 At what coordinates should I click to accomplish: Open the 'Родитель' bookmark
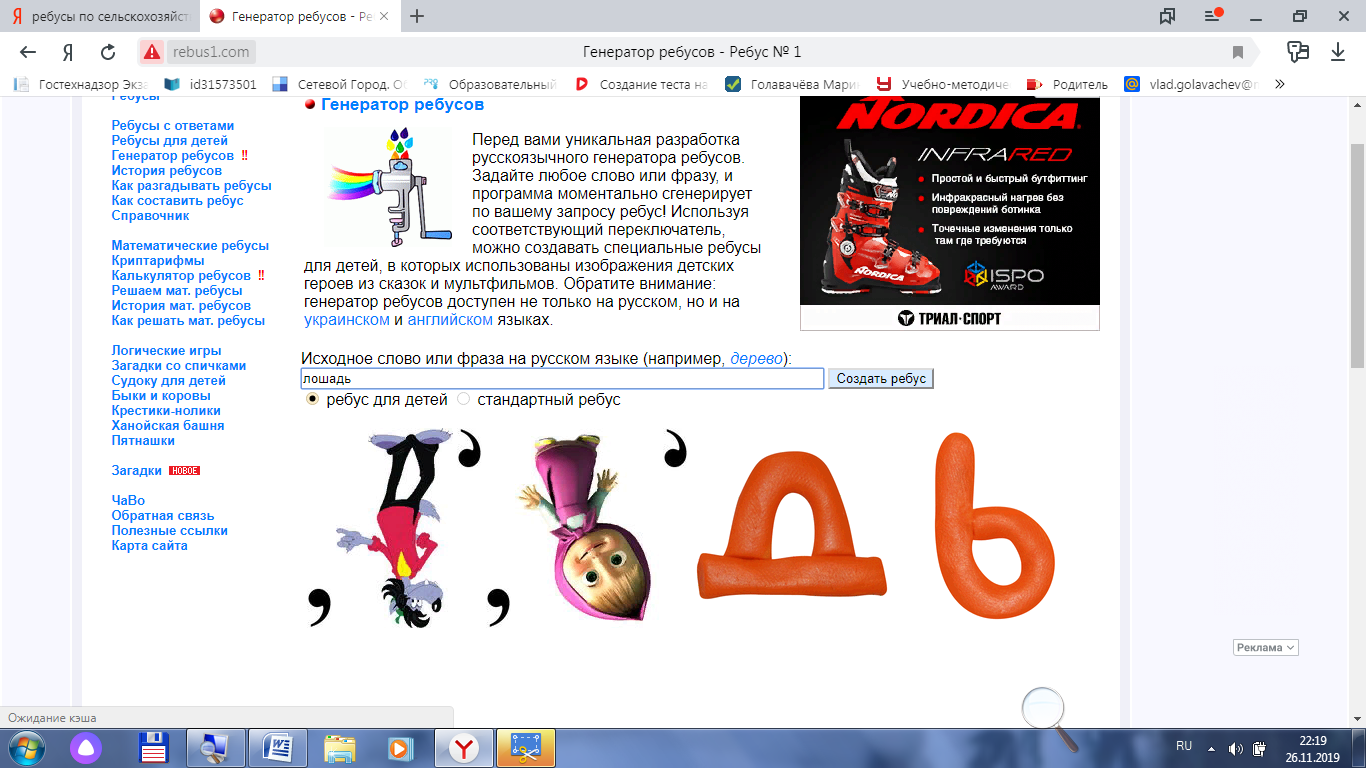point(1067,84)
